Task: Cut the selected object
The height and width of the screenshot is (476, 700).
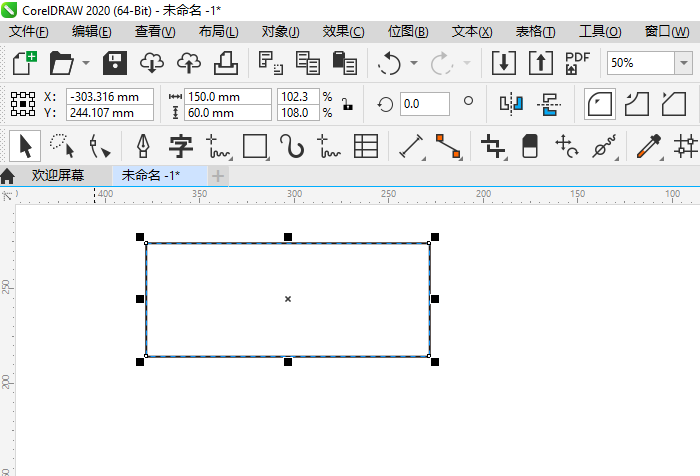Action: (x=271, y=63)
